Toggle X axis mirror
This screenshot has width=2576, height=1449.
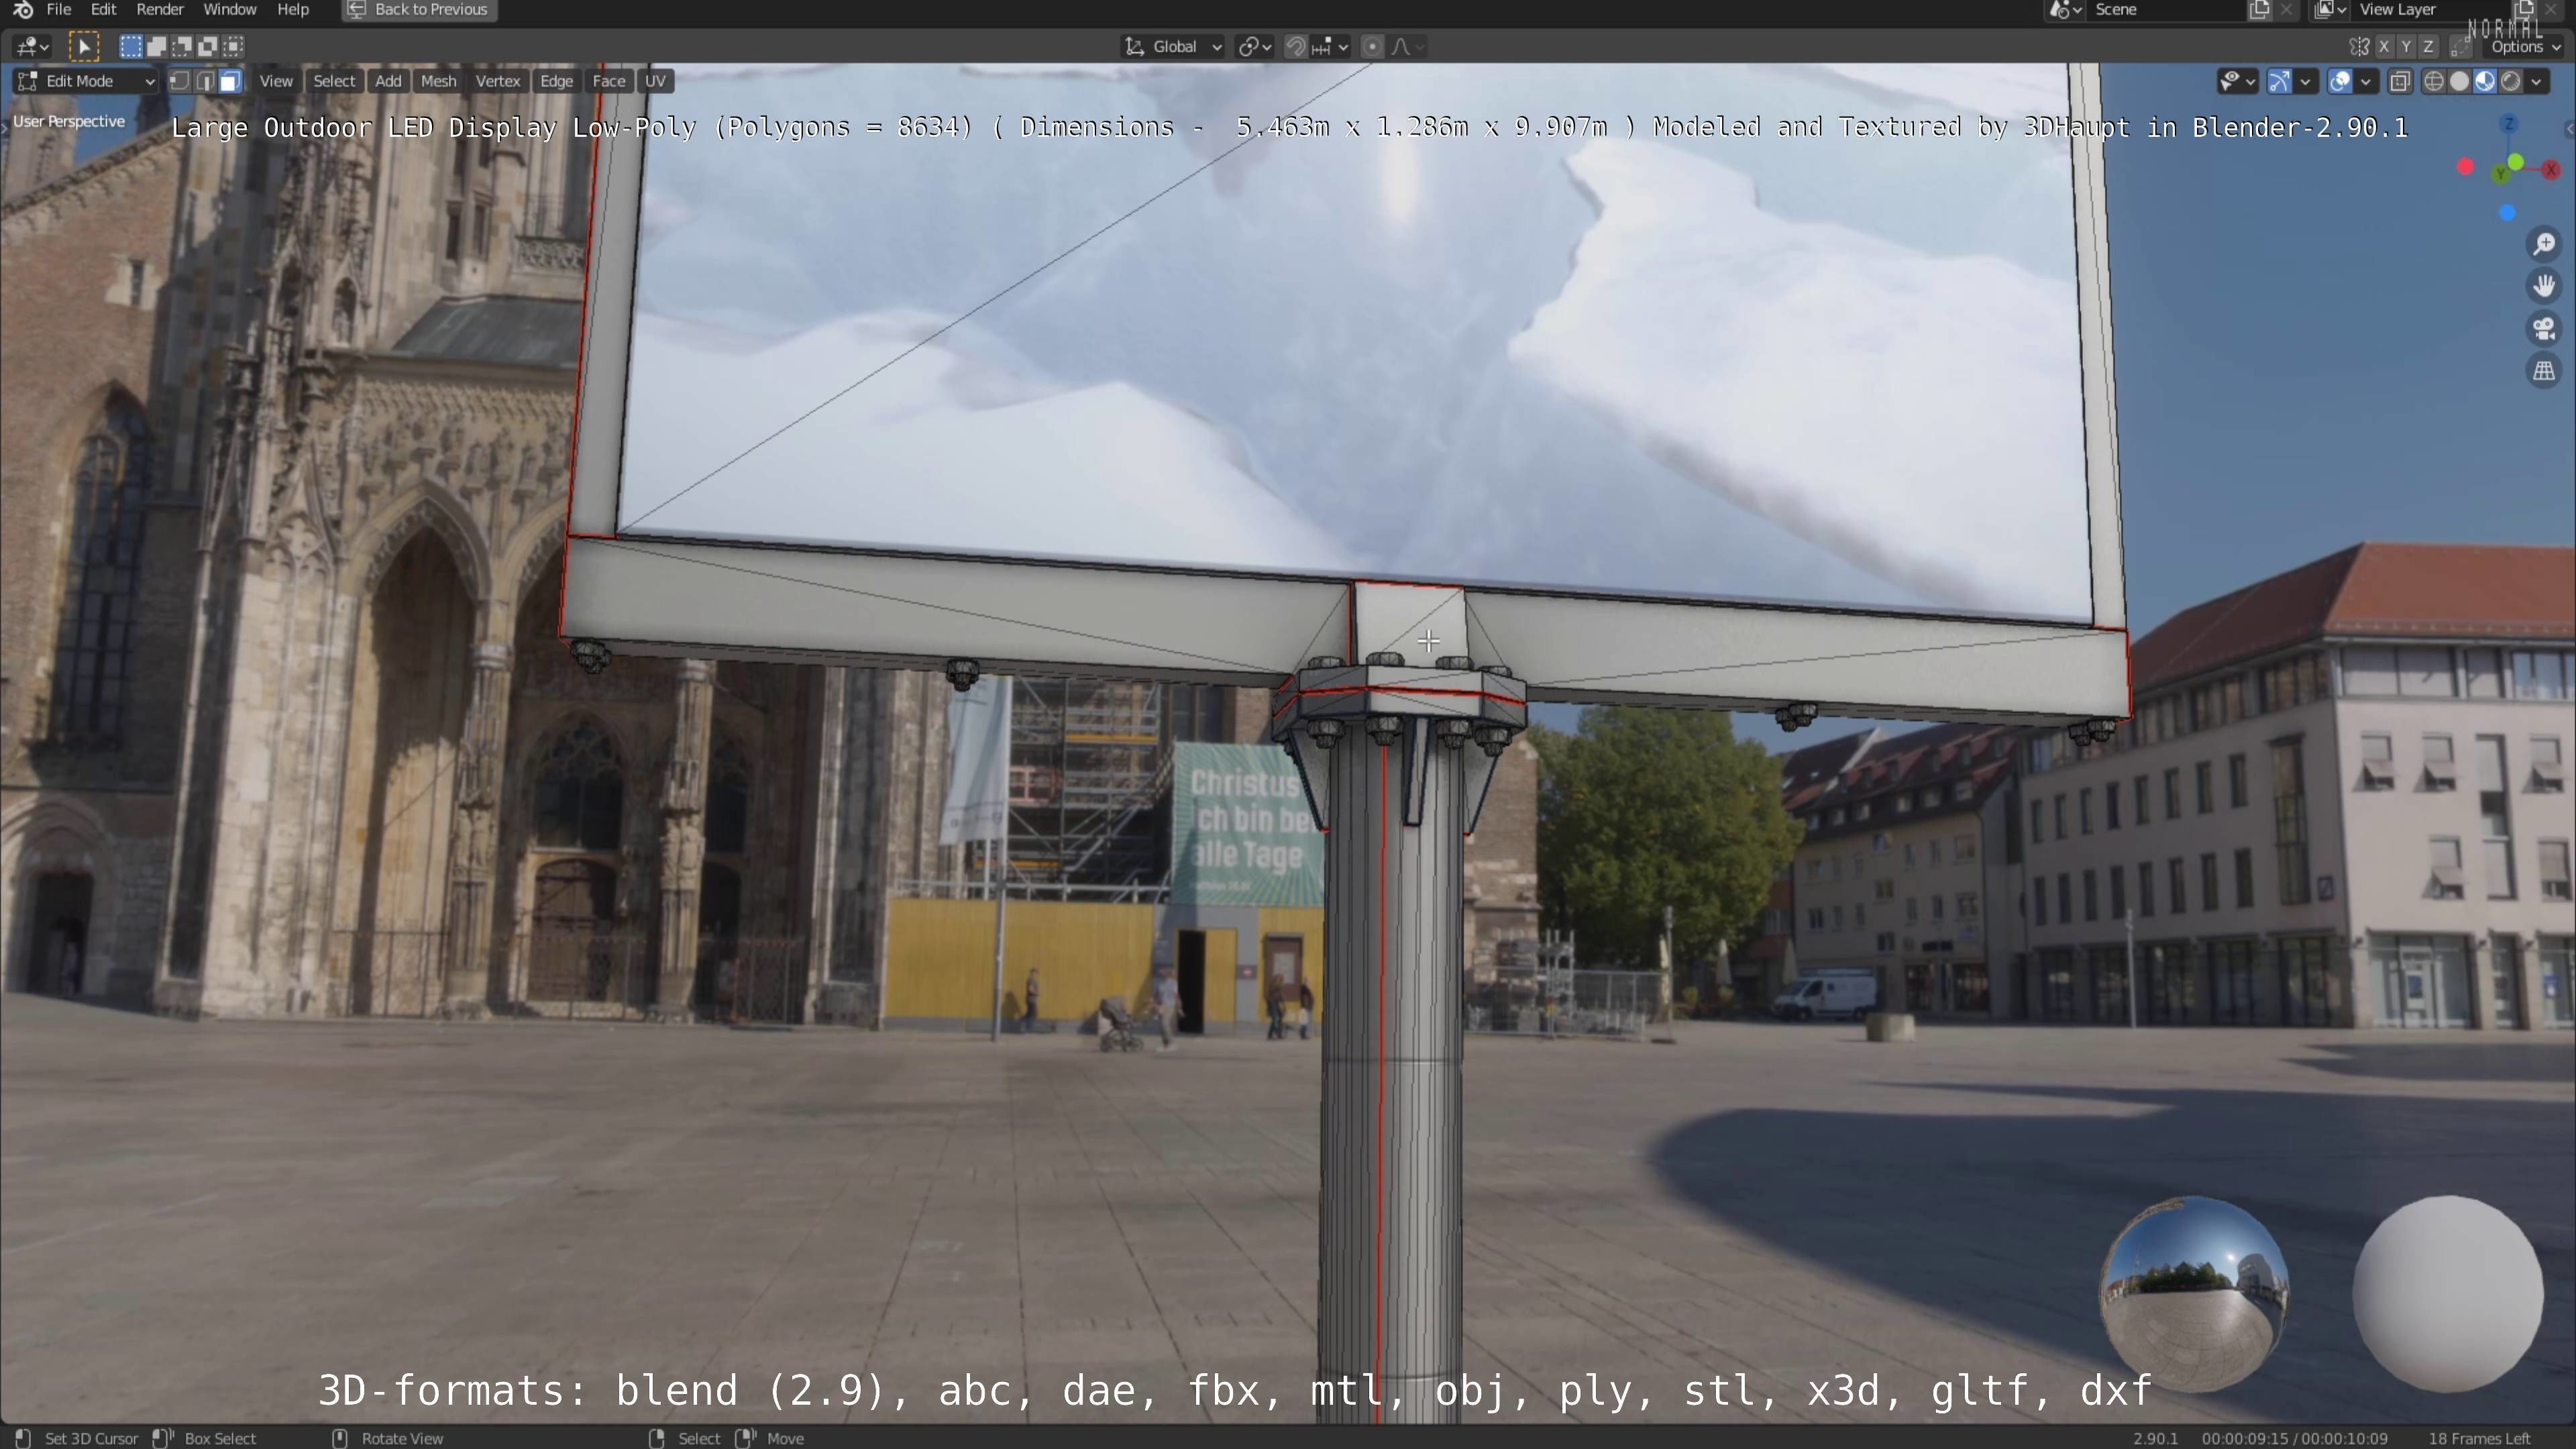click(2384, 46)
